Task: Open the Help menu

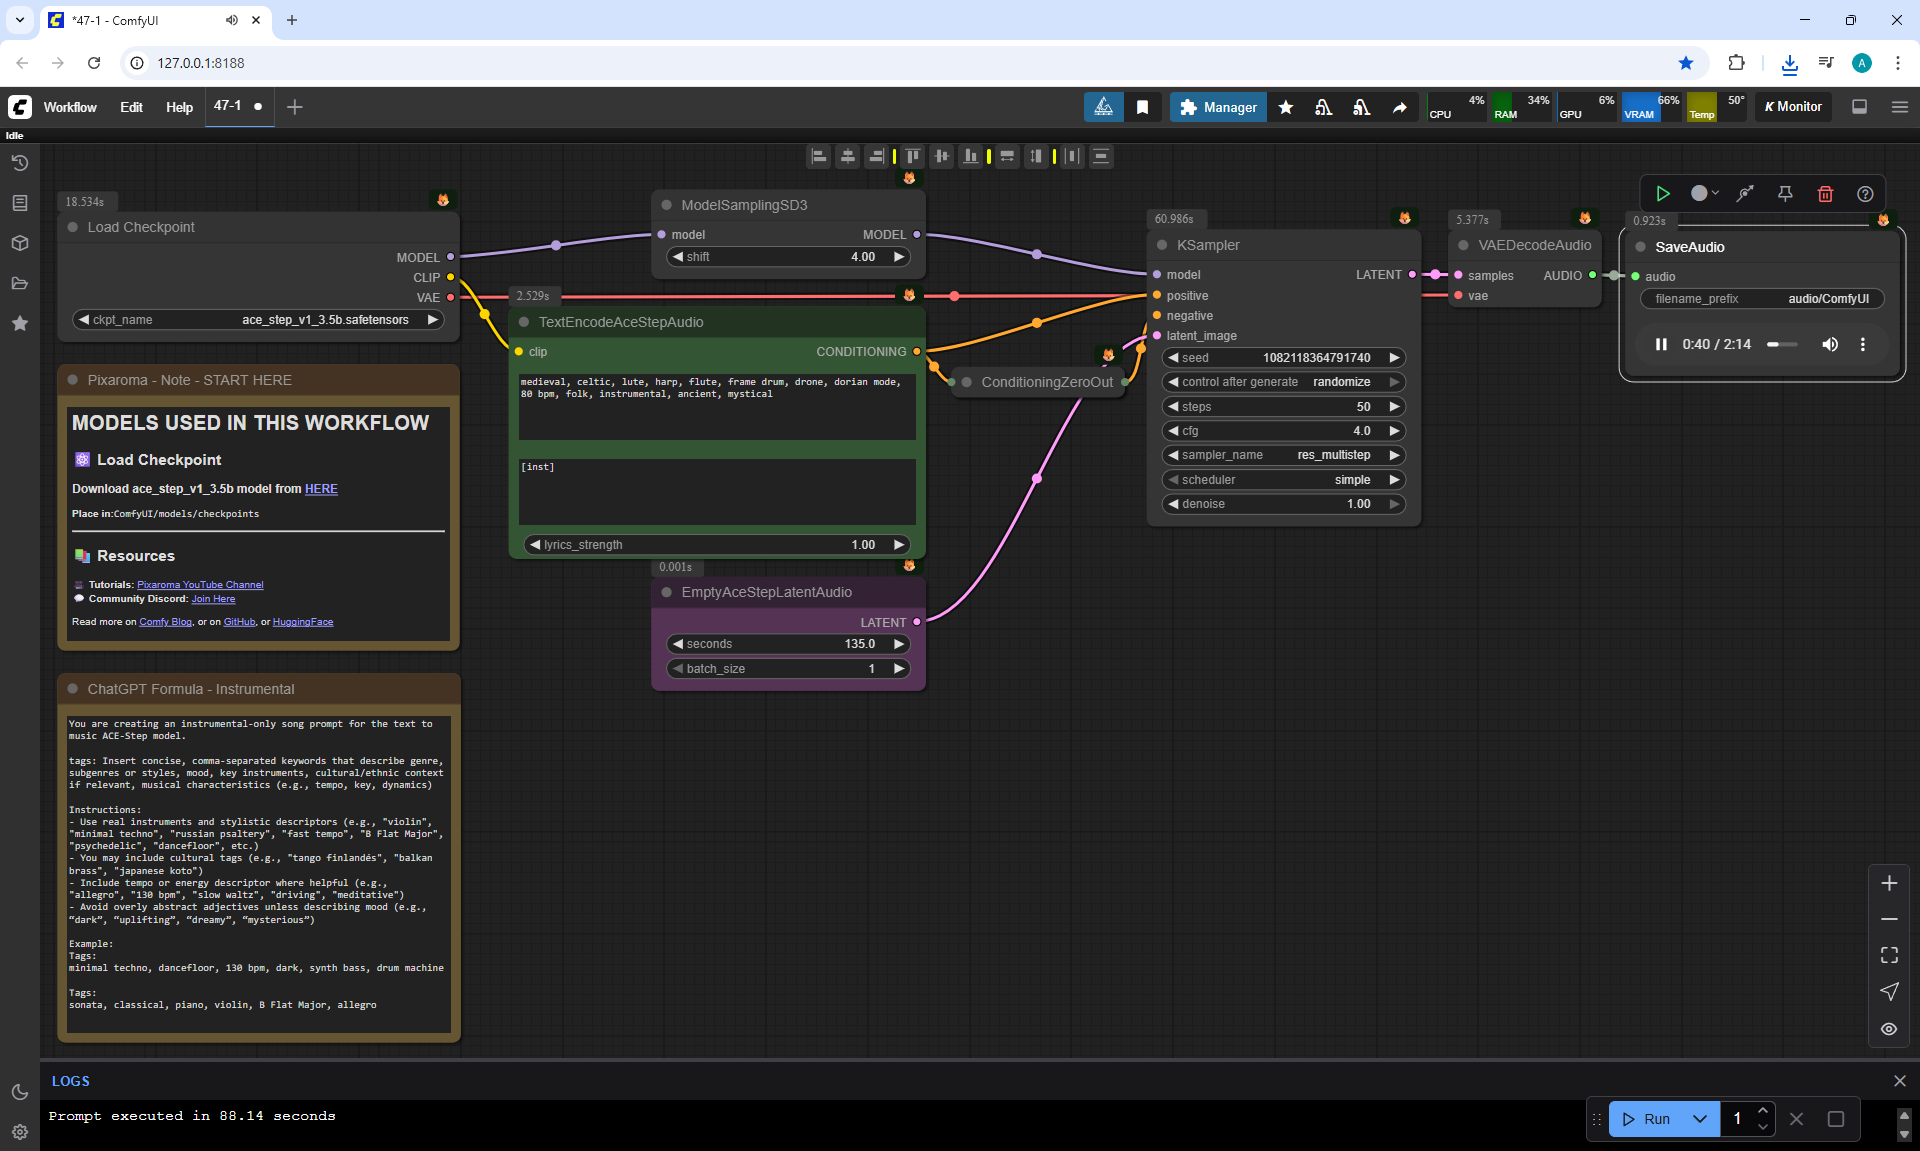Action: coord(179,107)
